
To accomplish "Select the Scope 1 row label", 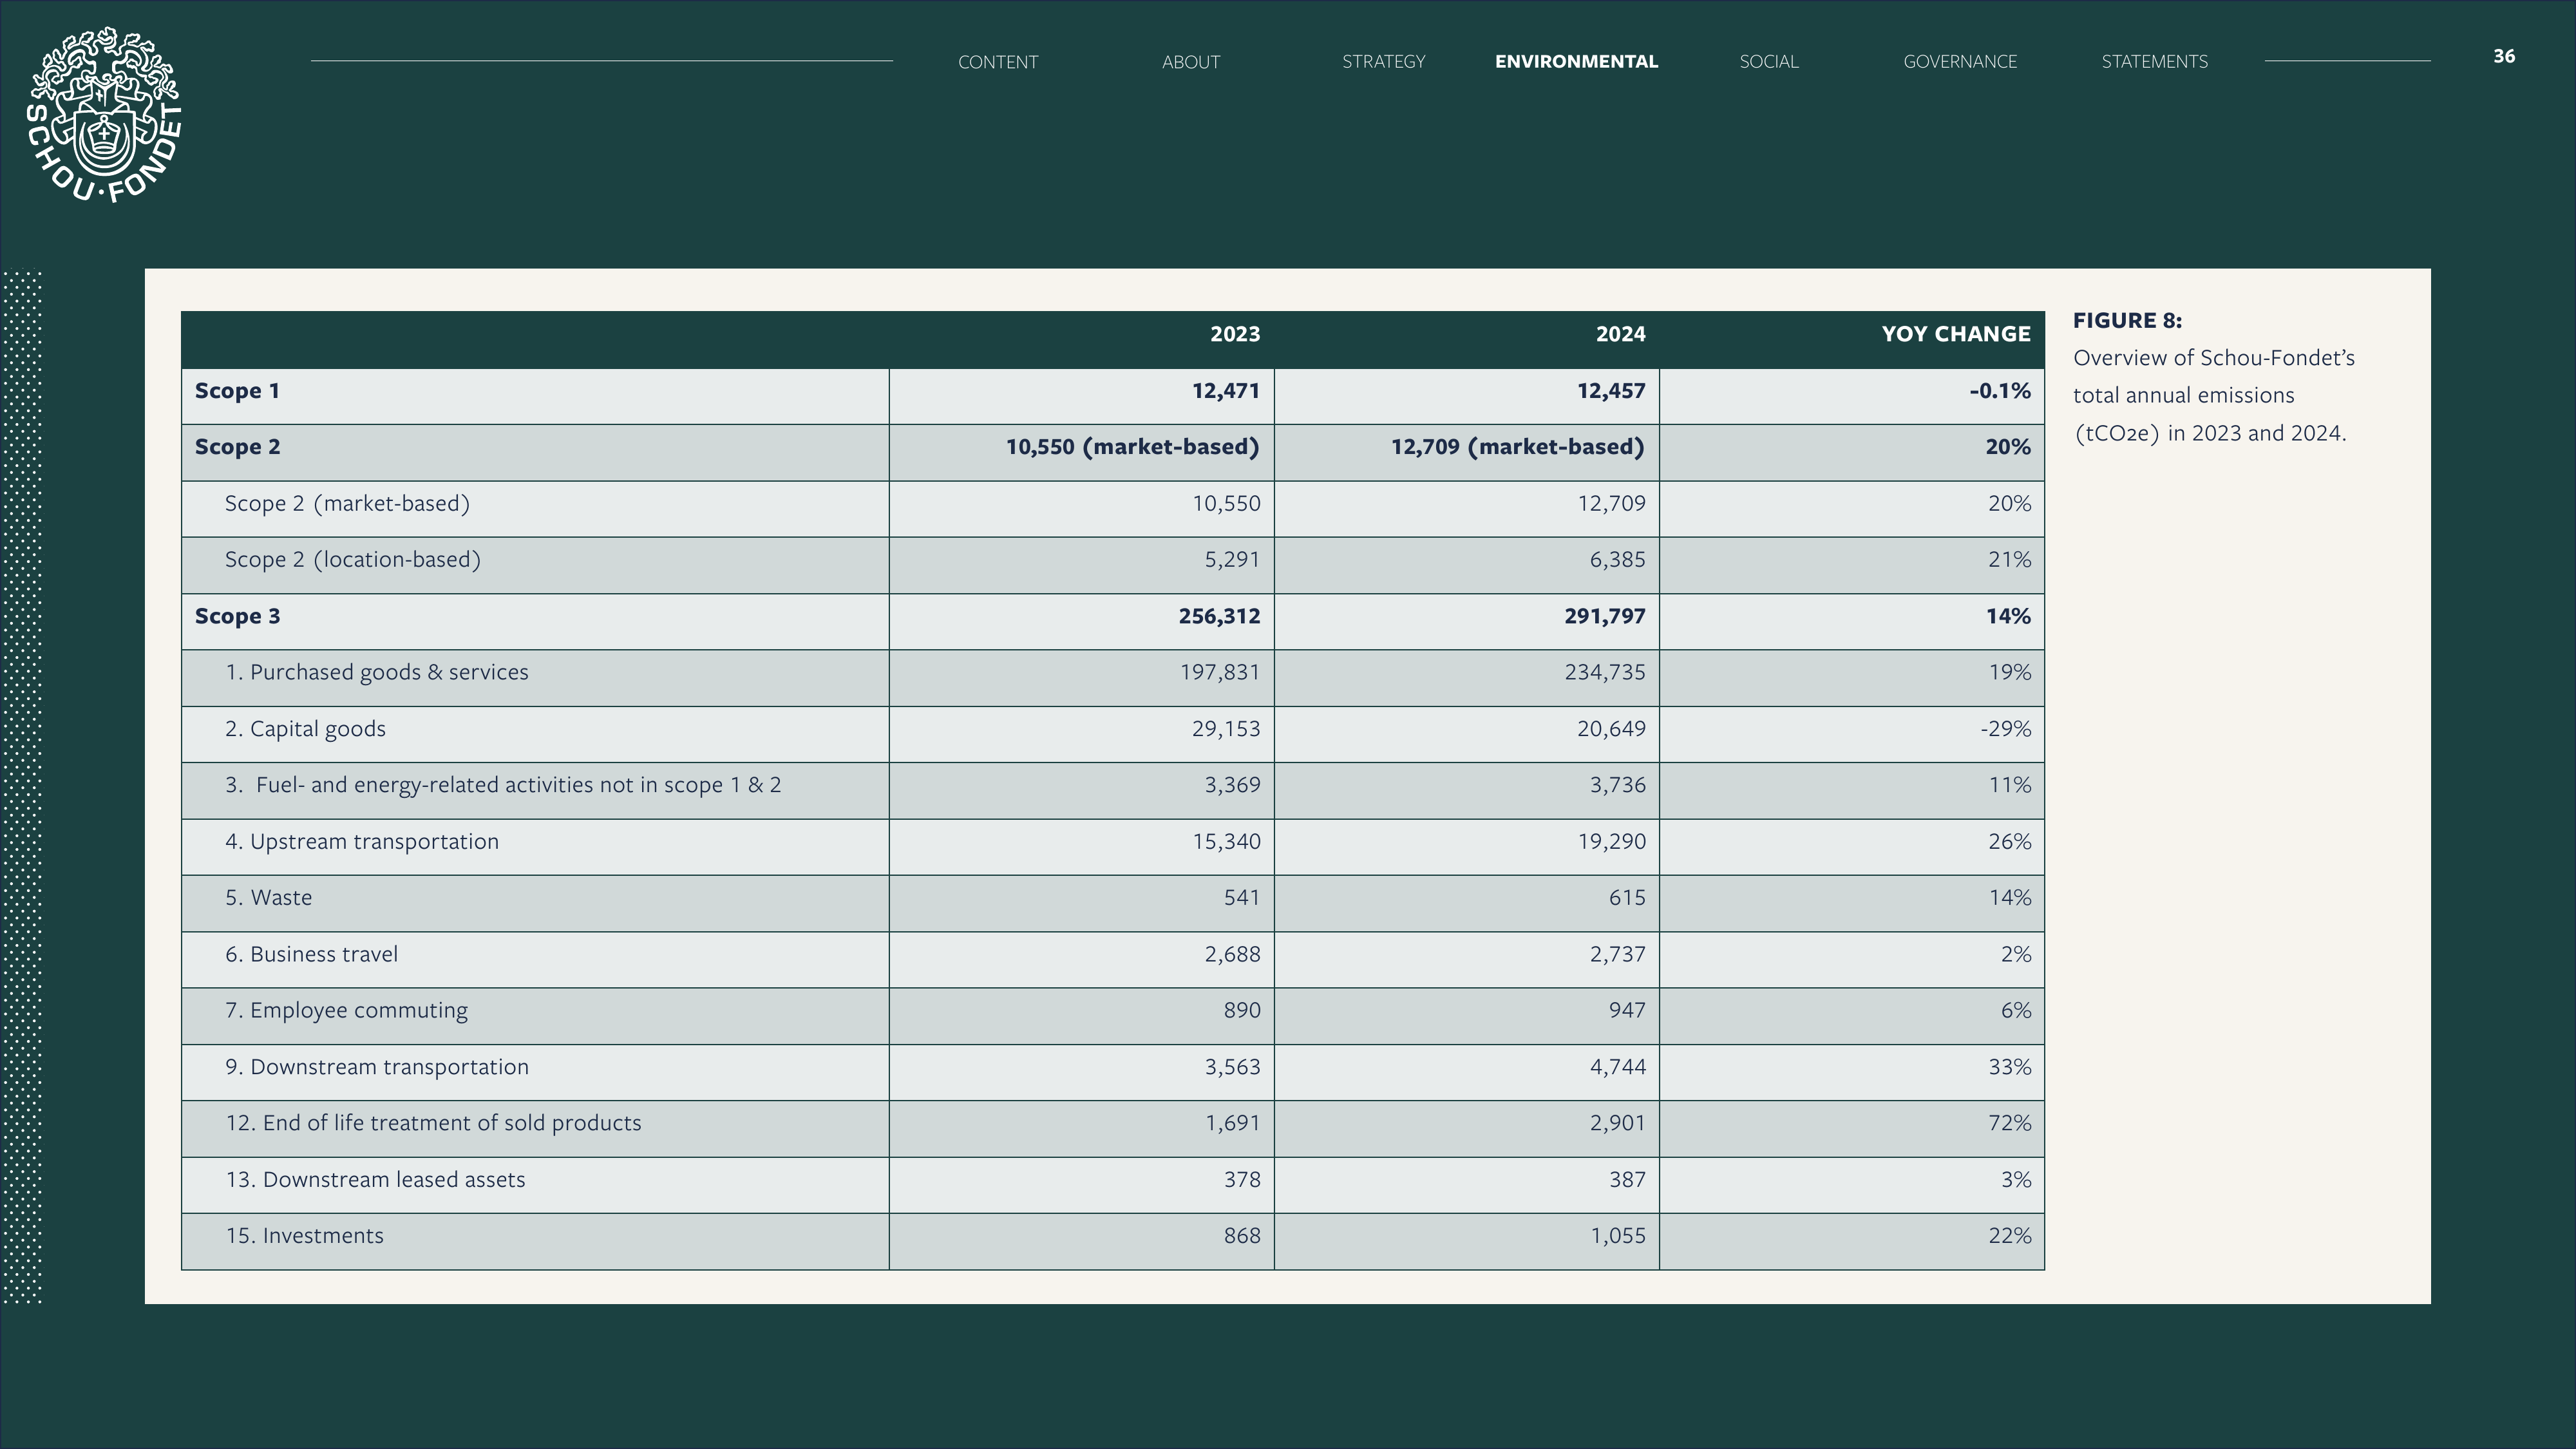I will pos(237,391).
